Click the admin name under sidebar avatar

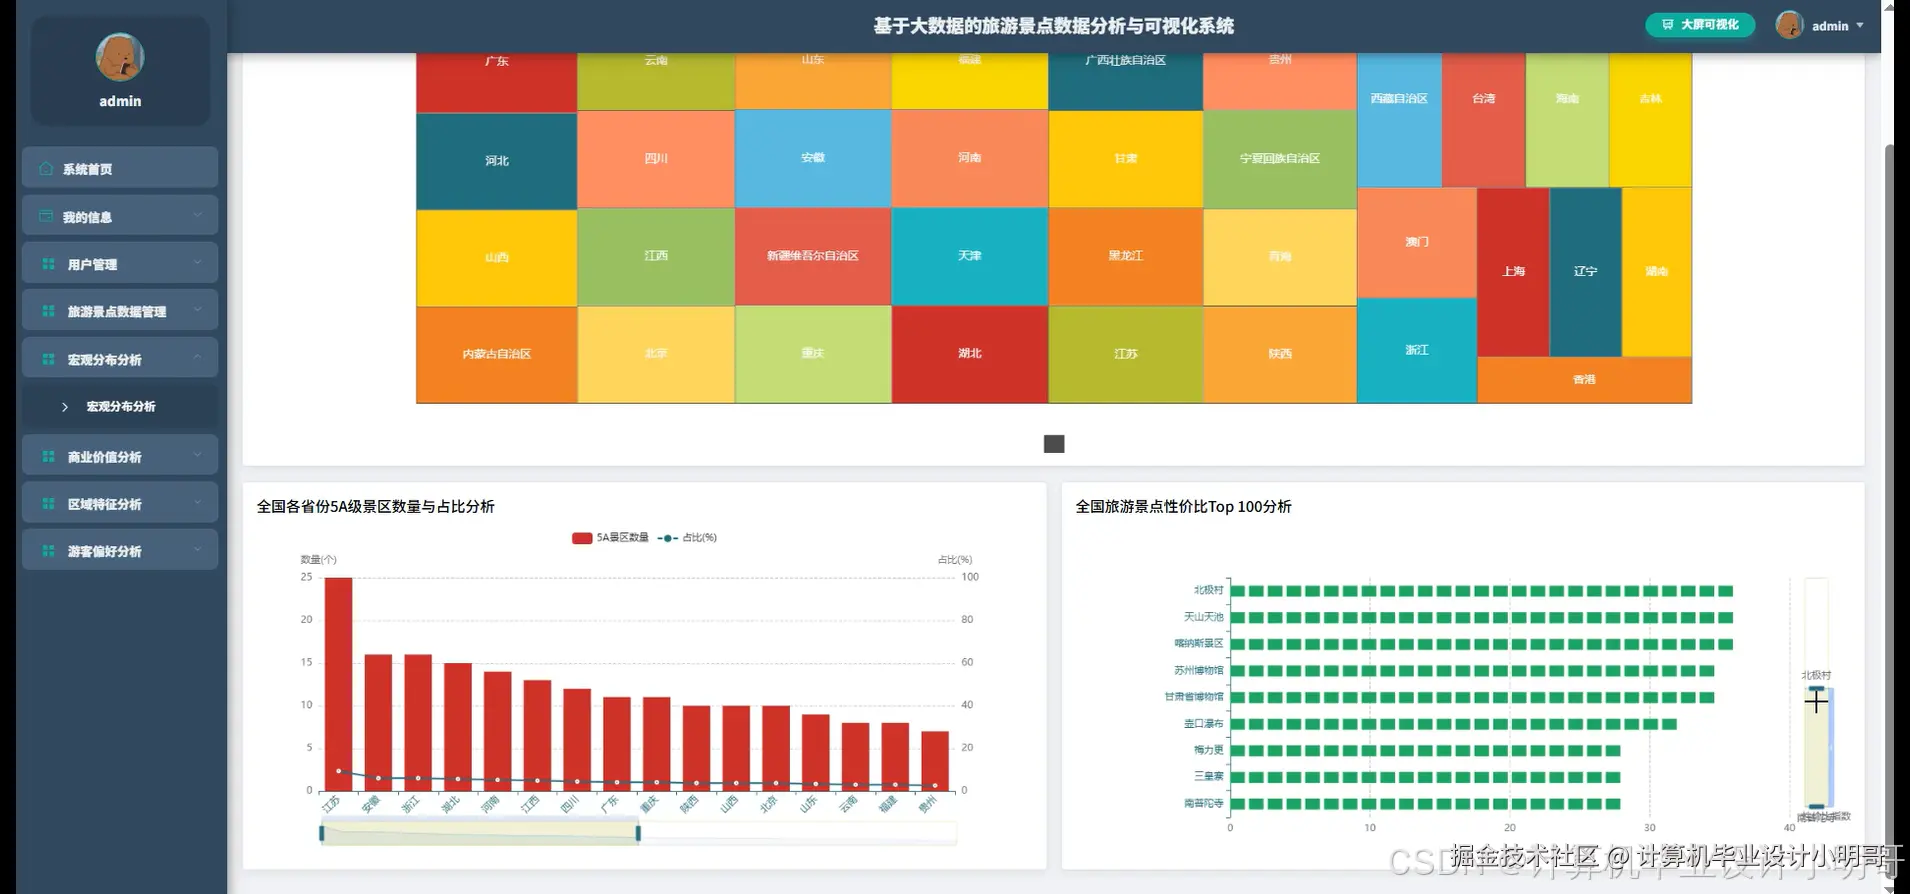[120, 101]
